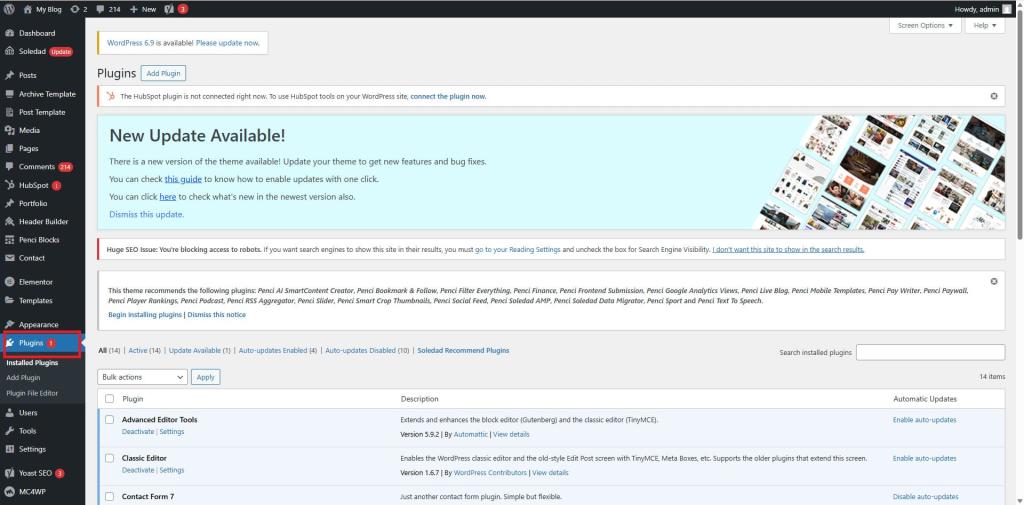Open the Add Plugin submenu item
This screenshot has height=505, width=1024.
click(x=24, y=378)
